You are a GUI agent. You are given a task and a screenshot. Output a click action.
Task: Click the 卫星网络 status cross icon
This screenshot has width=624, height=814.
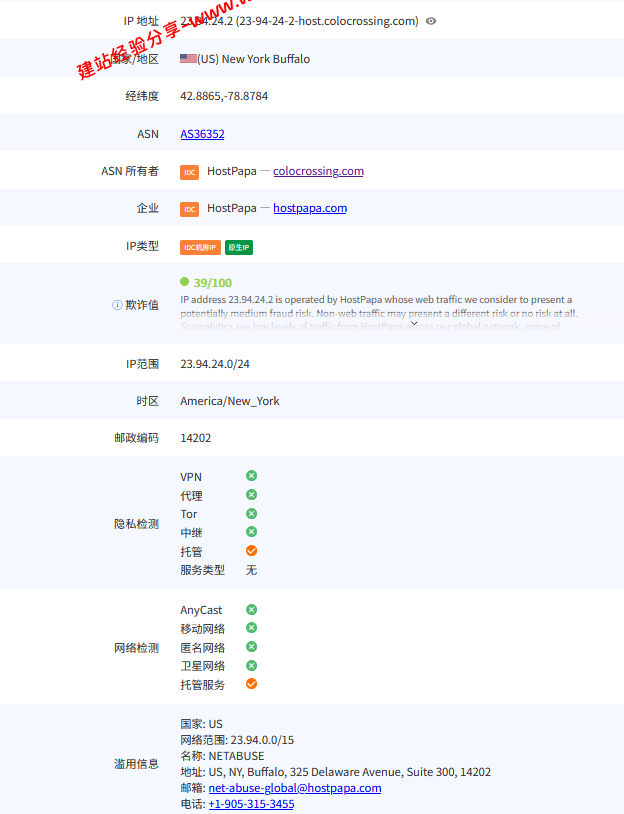(x=251, y=666)
